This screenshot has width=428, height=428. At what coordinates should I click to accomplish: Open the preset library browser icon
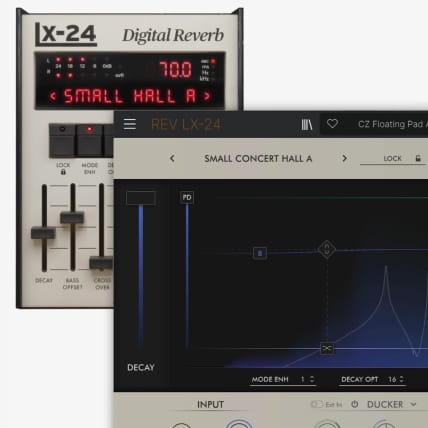[307, 124]
